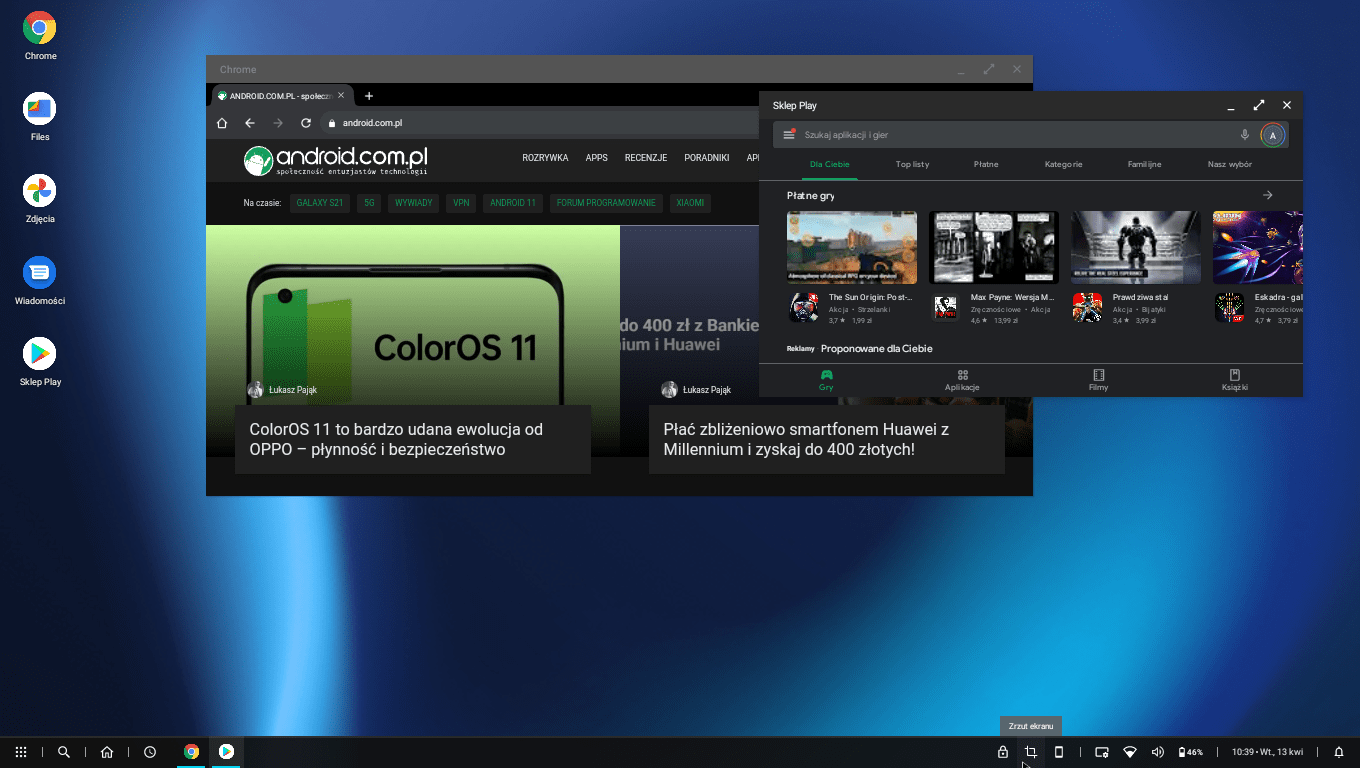Mute sound via taskbar volume icon
Viewport: 1360px width, 768px height.
tap(1158, 752)
